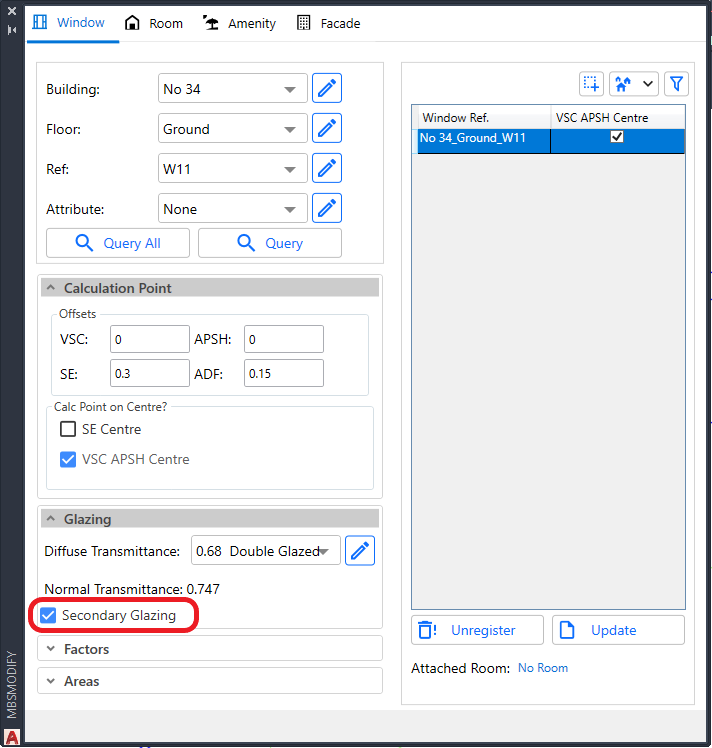This screenshot has width=712, height=748.
Task: Click the add selection icon above table
Action: click(591, 84)
